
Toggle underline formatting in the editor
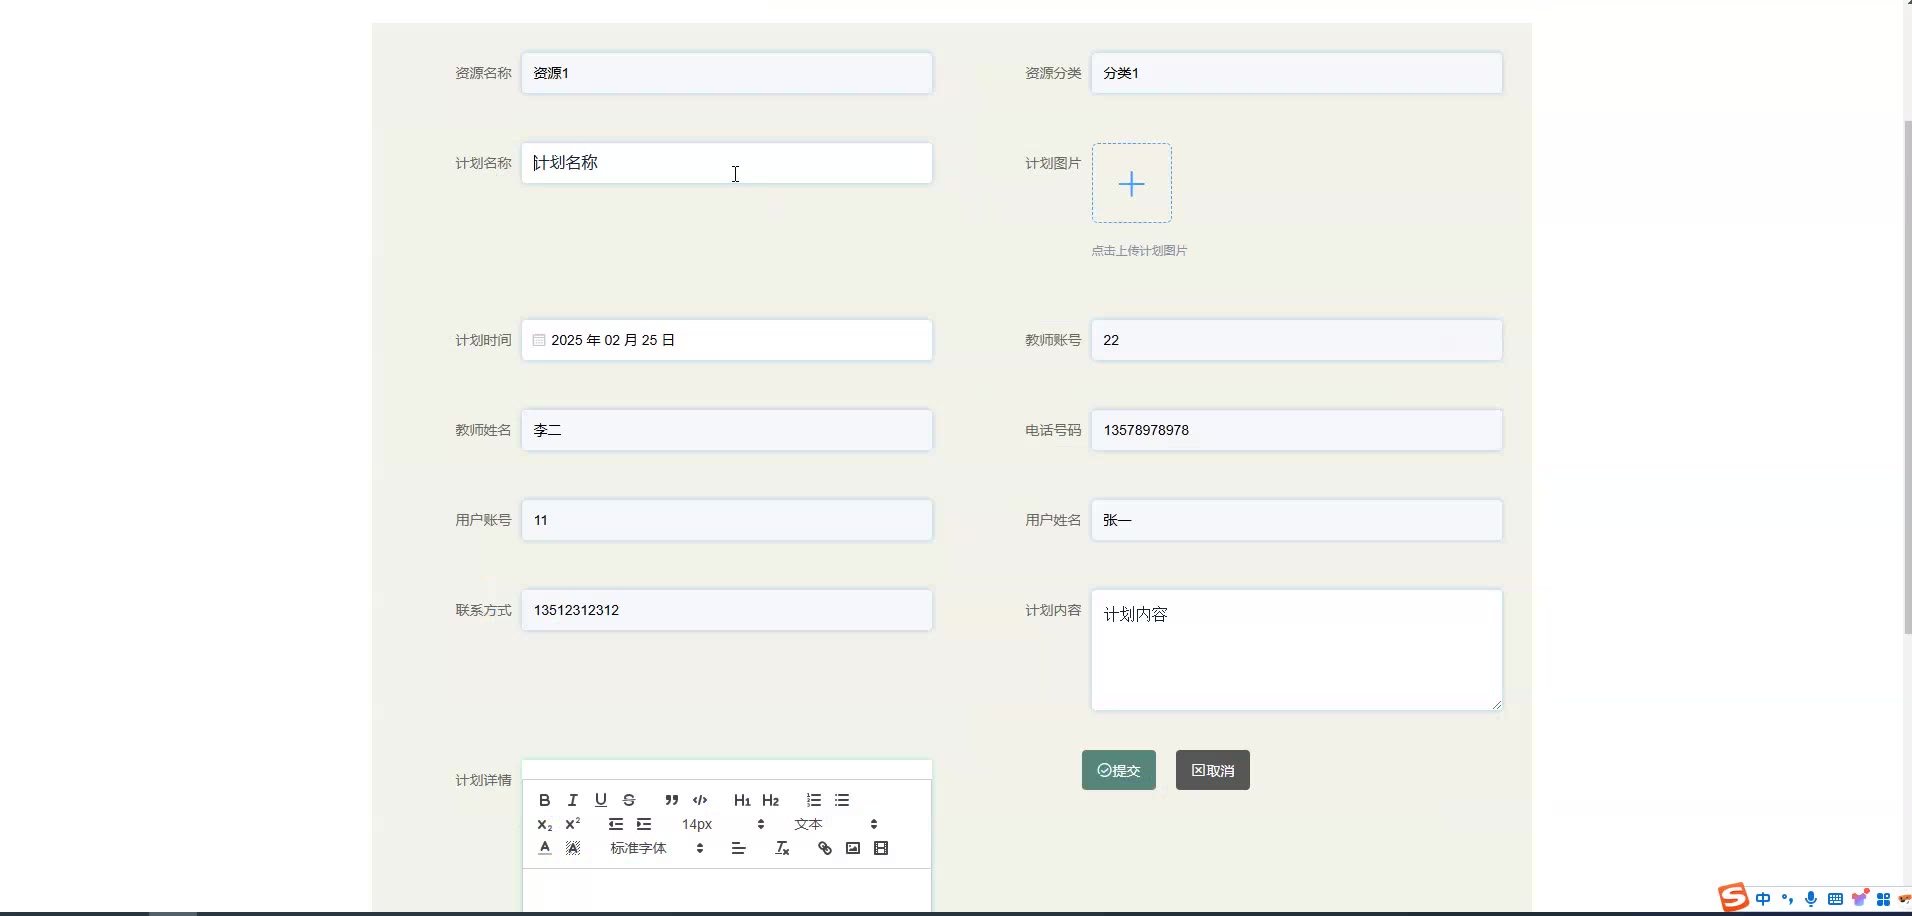pyautogui.click(x=600, y=800)
